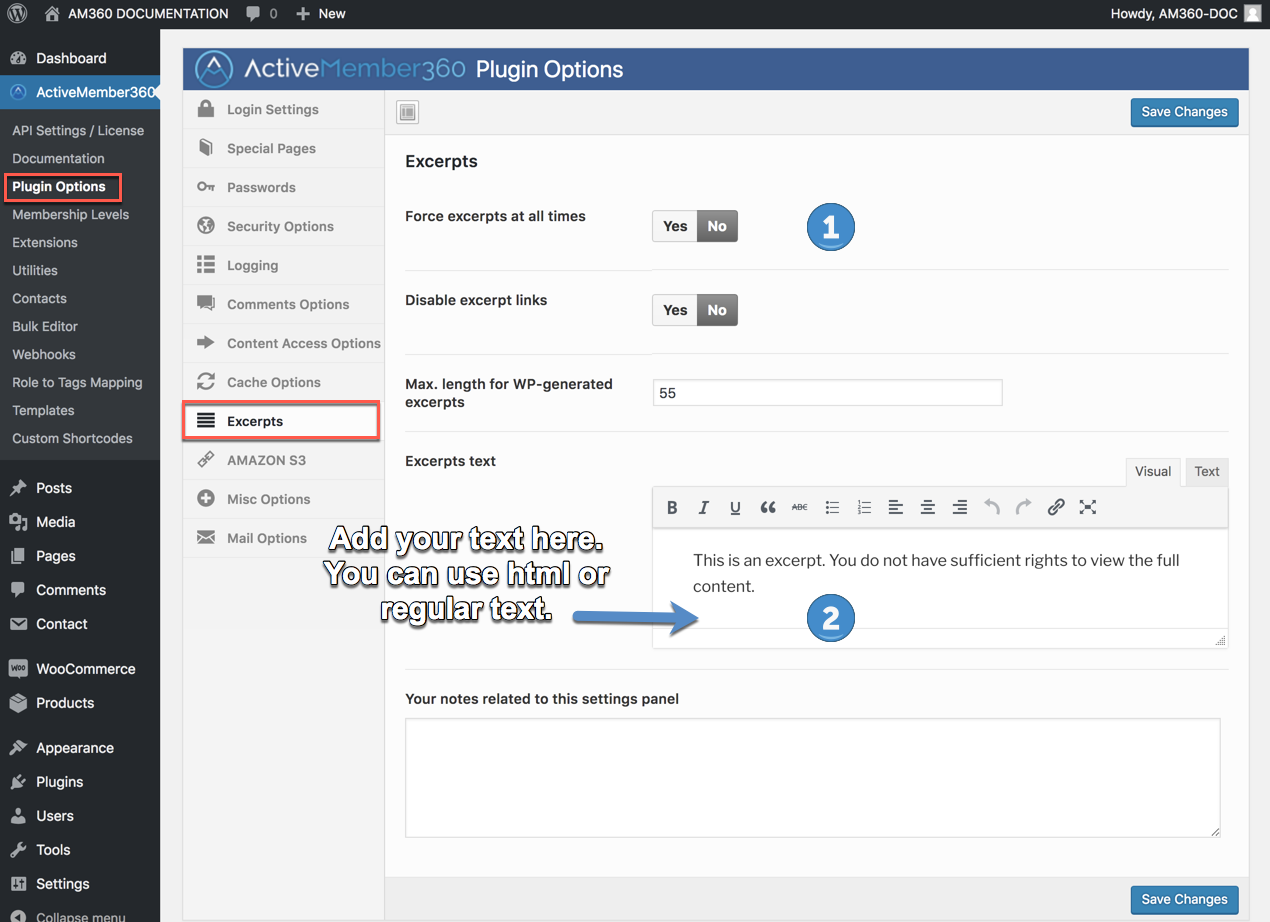The height and width of the screenshot is (922, 1270).
Task: Open Posts menu in sidebar
Action: pos(54,488)
